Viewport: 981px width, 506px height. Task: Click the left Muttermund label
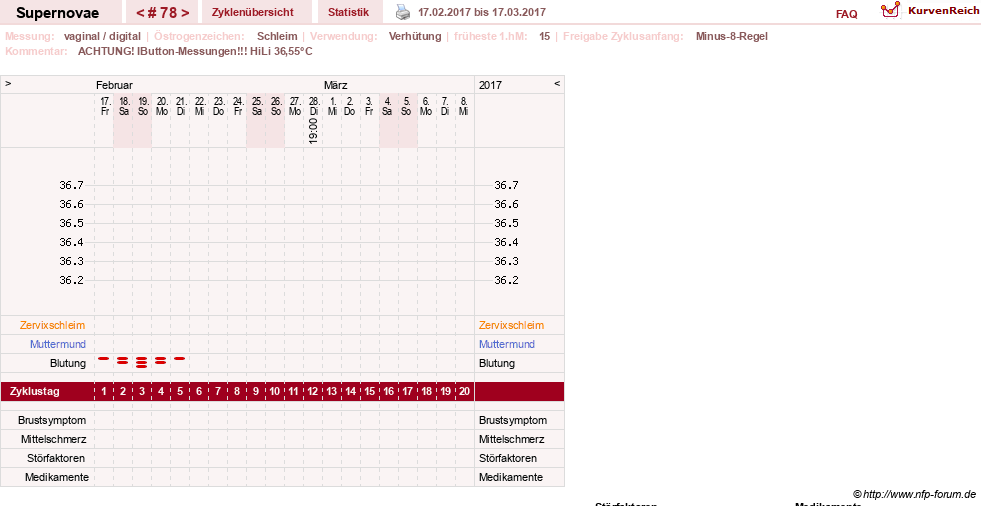coord(58,344)
